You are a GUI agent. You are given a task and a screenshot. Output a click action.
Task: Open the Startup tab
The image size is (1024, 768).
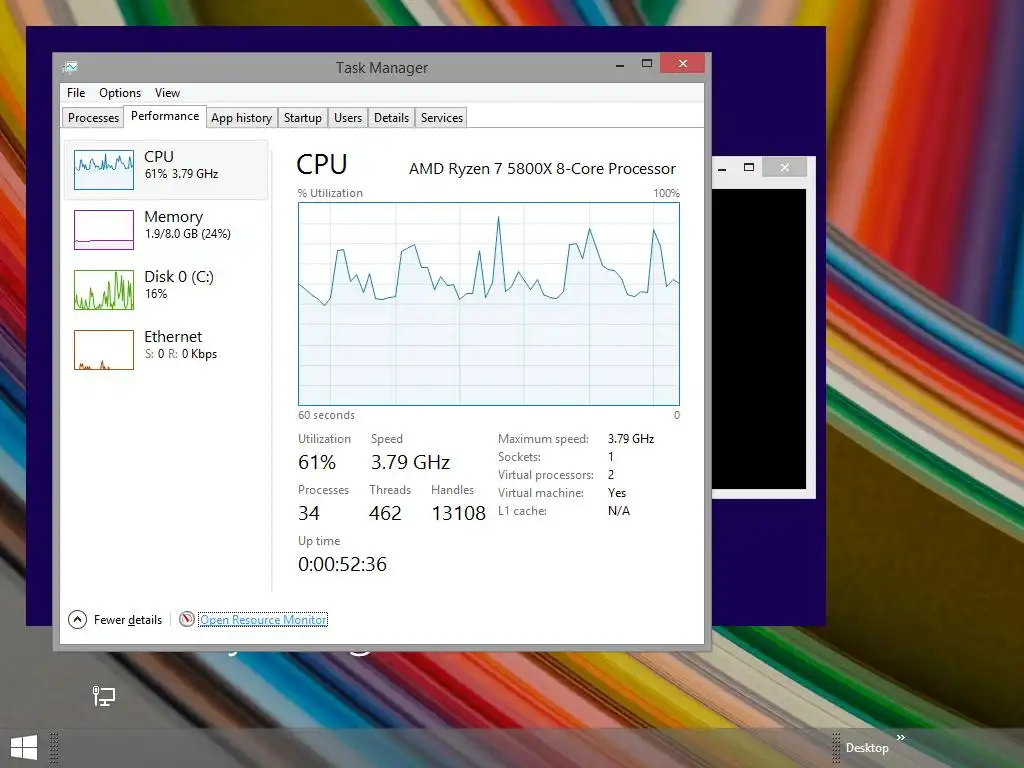click(302, 118)
